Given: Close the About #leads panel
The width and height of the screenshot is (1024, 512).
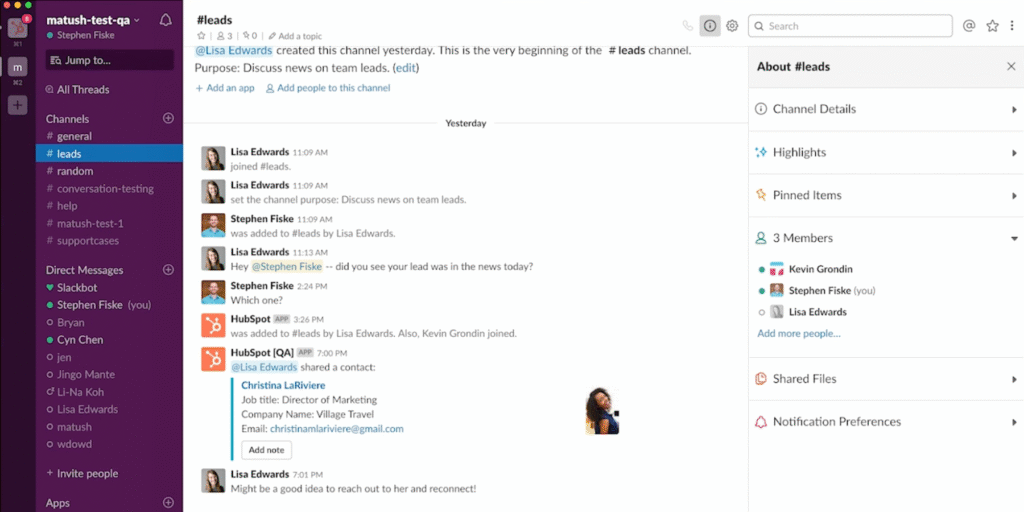Looking at the screenshot, I should click(x=1011, y=66).
